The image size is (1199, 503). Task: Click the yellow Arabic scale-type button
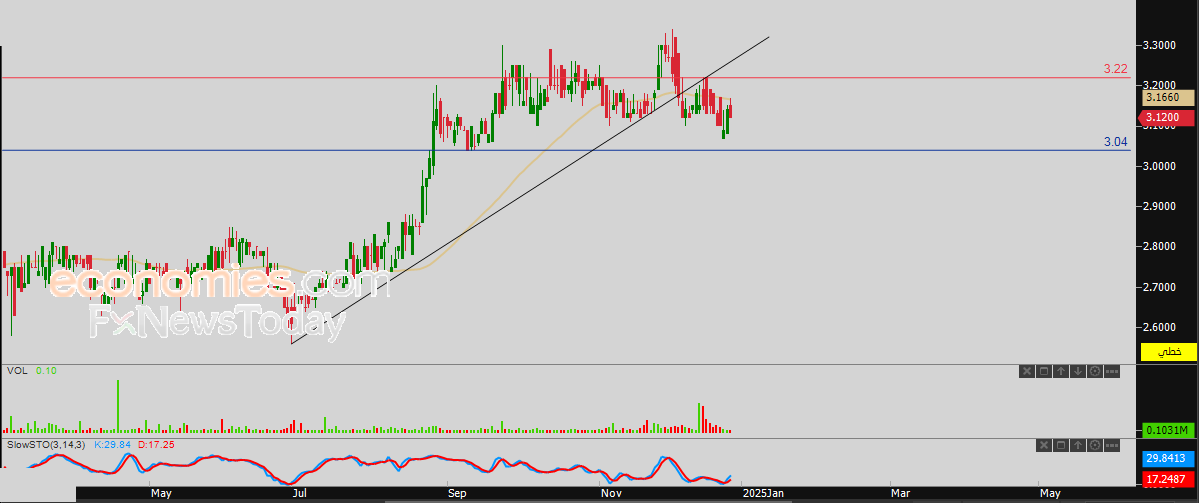tap(1168, 352)
